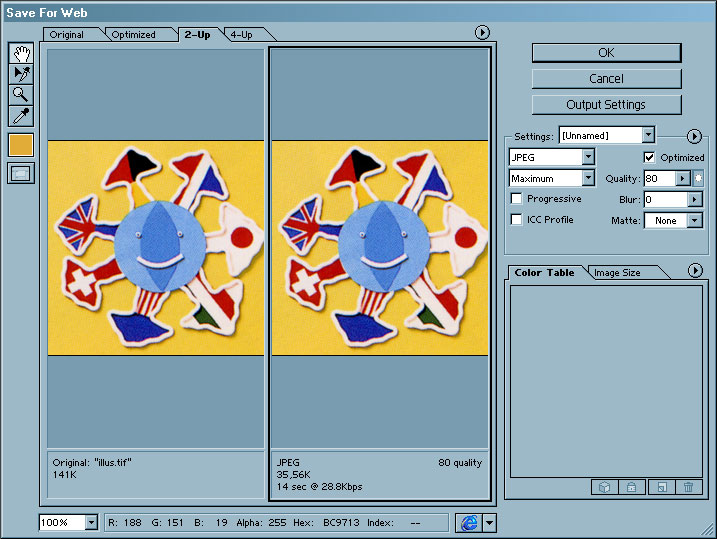This screenshot has width=717, height=539.
Task: Toggle slices visibility button
Action: point(21,173)
